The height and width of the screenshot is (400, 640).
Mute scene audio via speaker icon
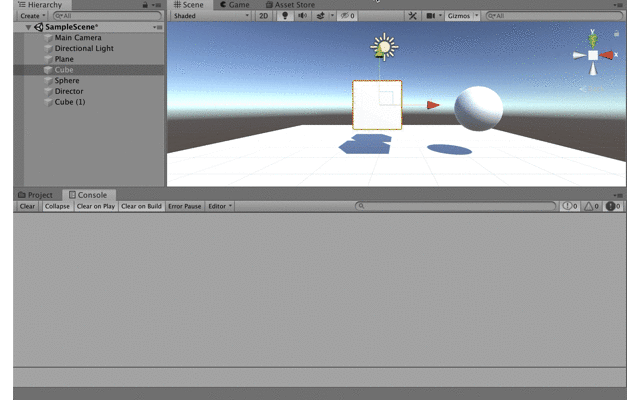(x=302, y=16)
